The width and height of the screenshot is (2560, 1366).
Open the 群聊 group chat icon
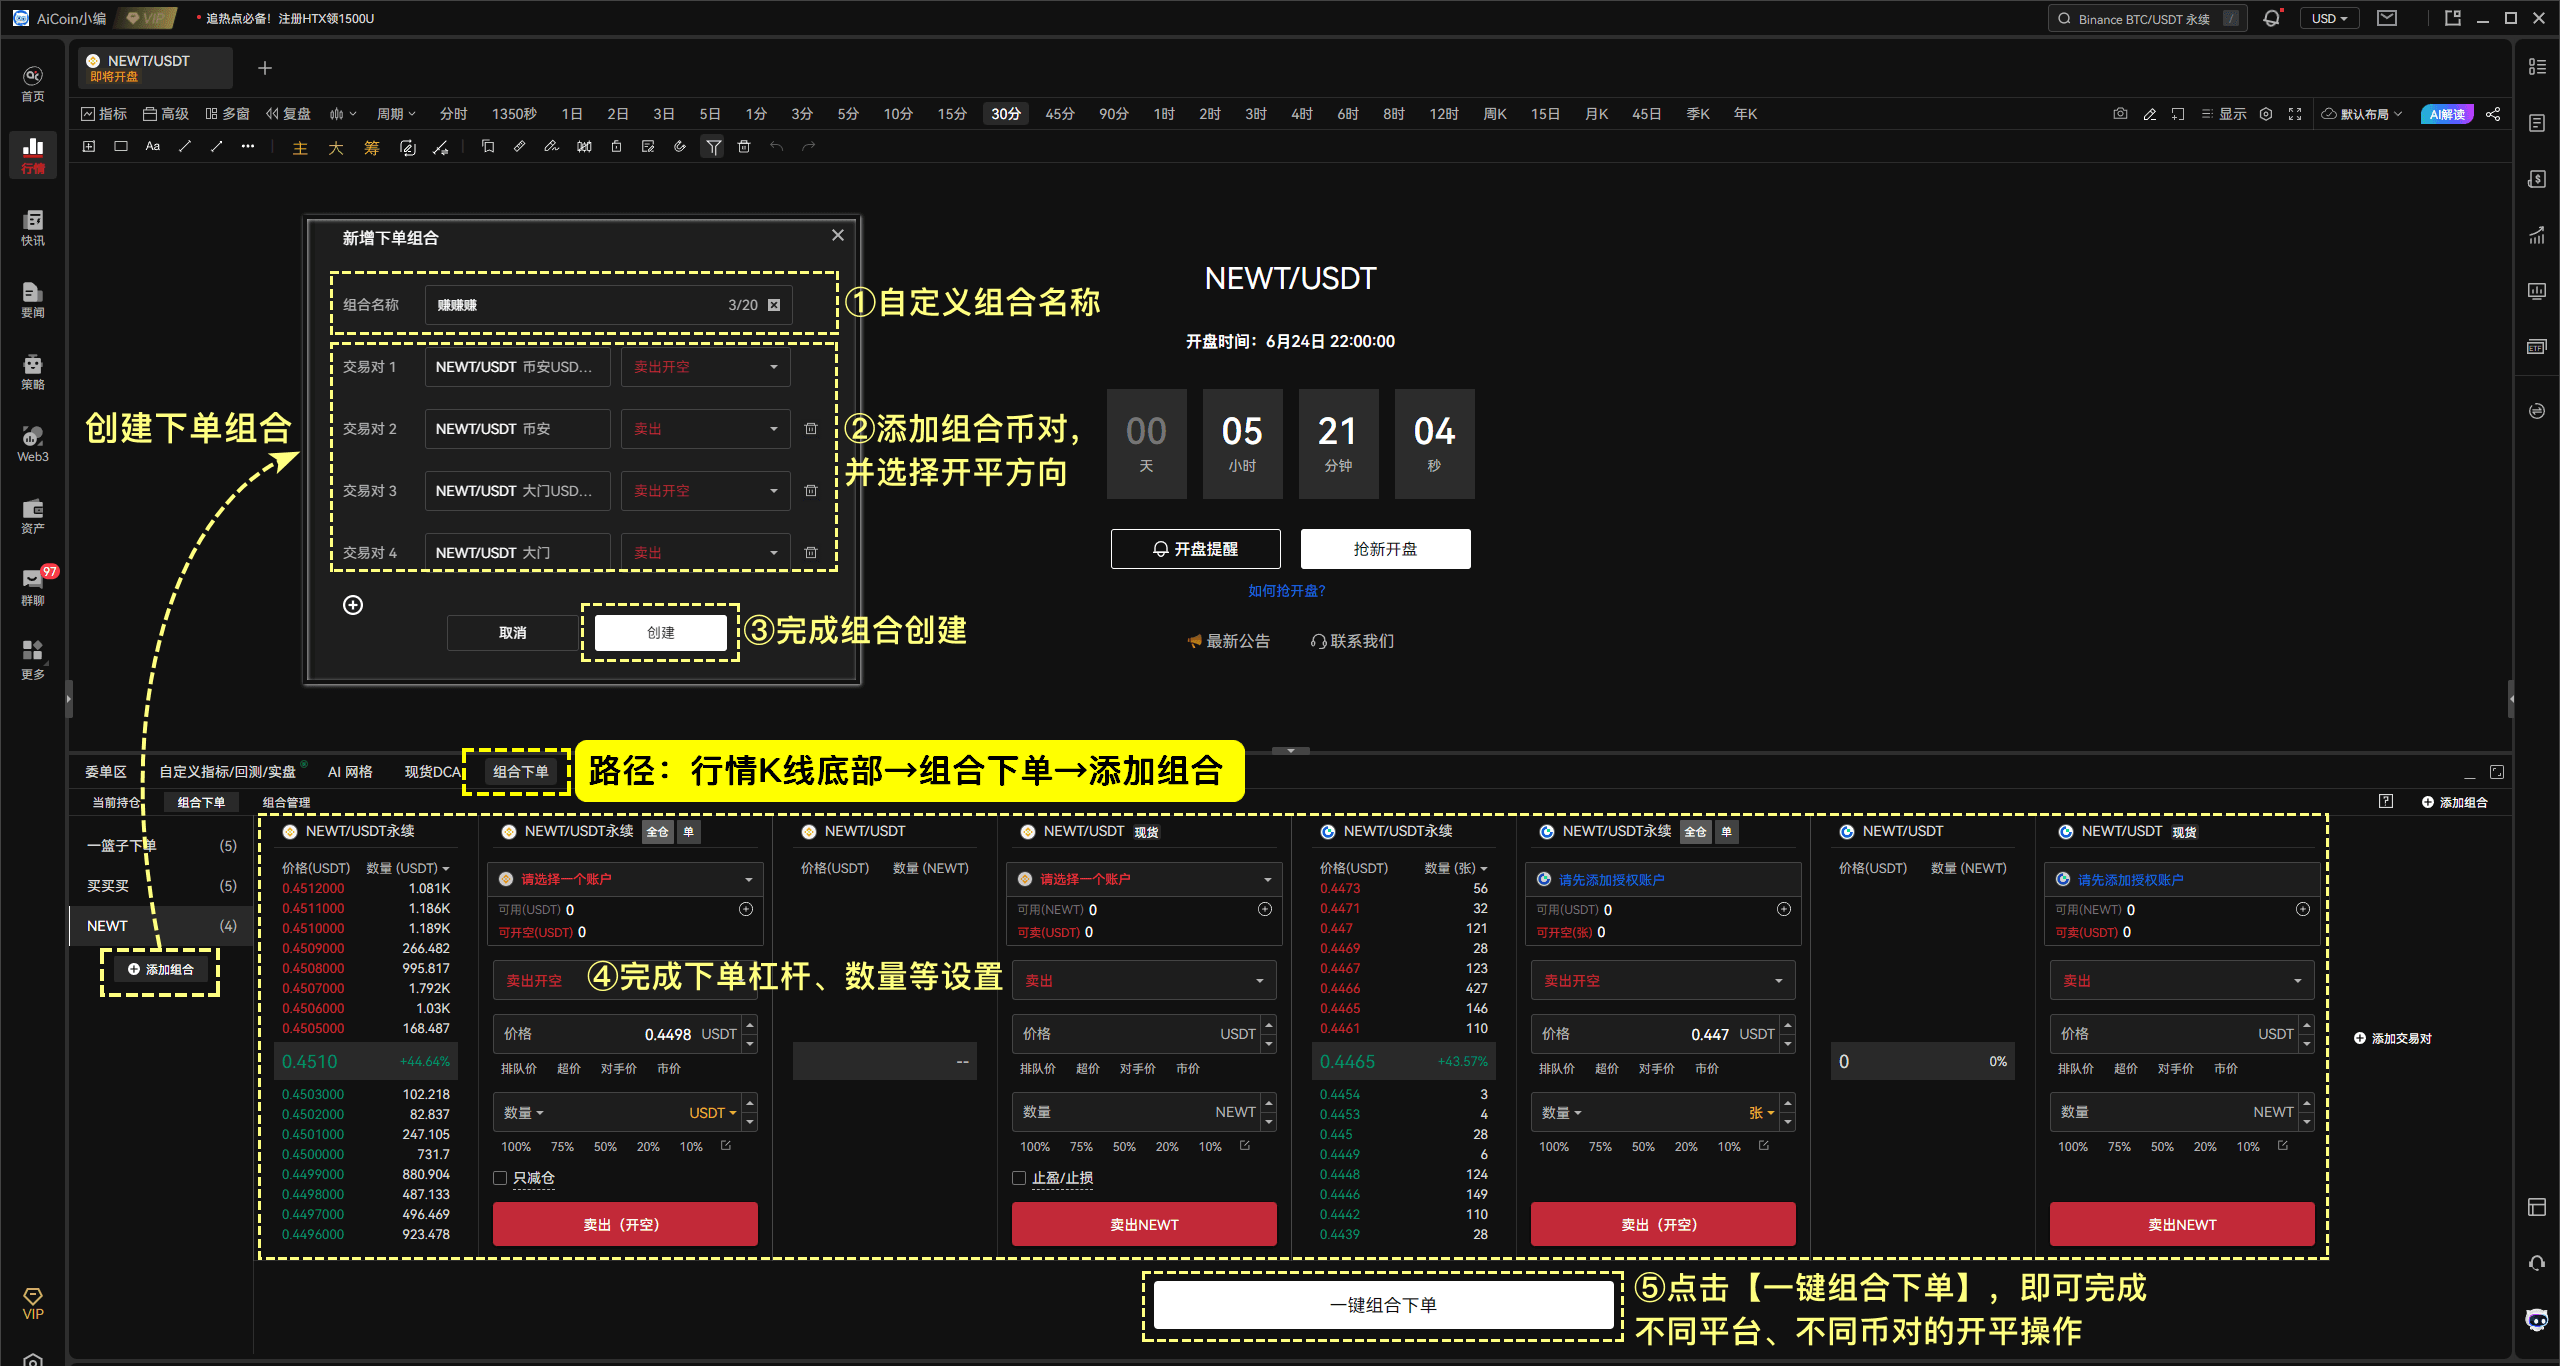coord(33,587)
